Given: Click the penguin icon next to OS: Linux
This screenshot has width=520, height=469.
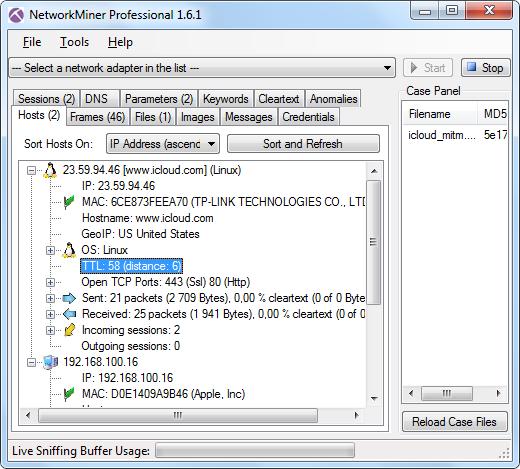Looking at the screenshot, I should click(69, 250).
